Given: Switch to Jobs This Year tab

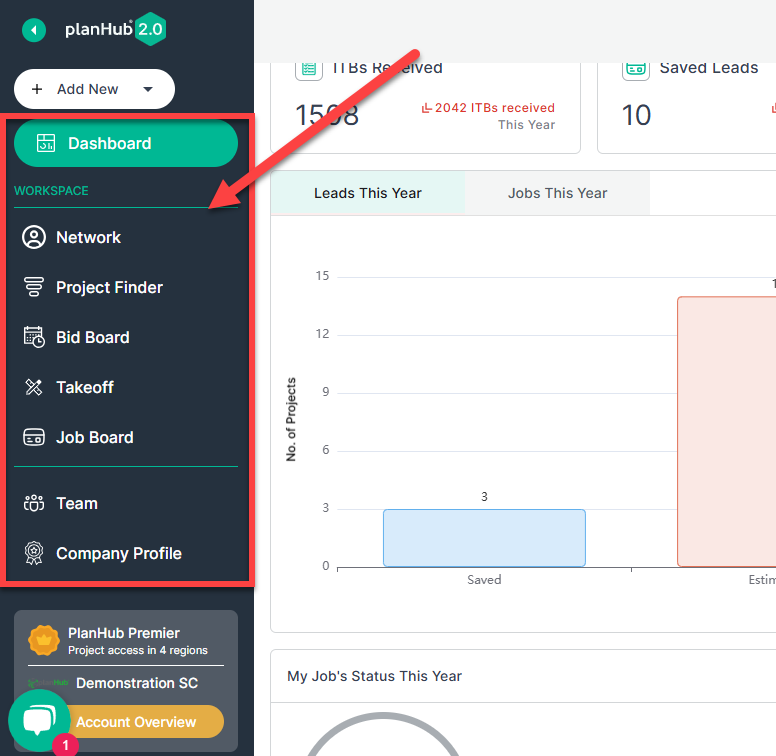Looking at the screenshot, I should pyautogui.click(x=557, y=193).
